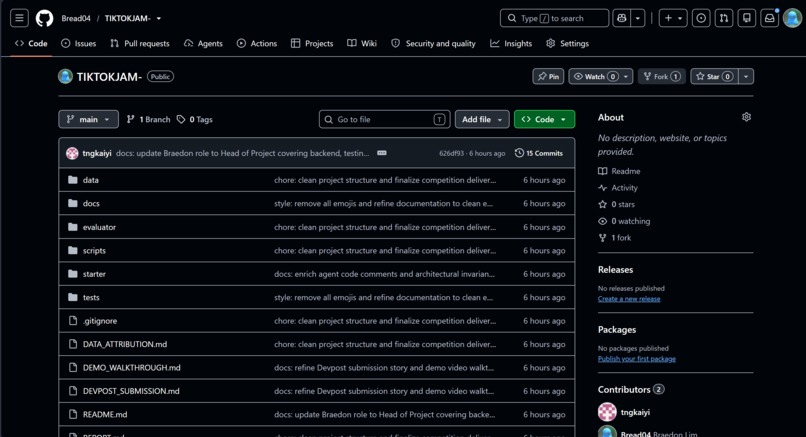Viewport: 806px width, 437px height.
Task: Go to GitHub home via Octocat logo
Action: pos(44,19)
